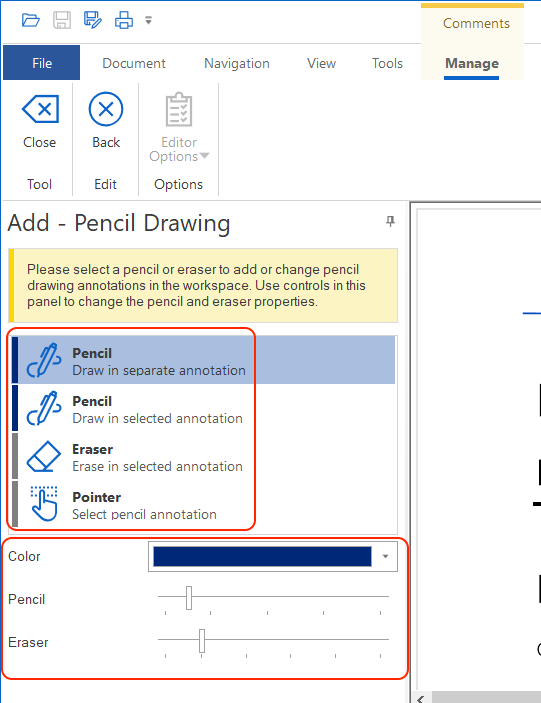541x703 pixels.
Task: Switch to the Document tab
Action: tap(134, 63)
